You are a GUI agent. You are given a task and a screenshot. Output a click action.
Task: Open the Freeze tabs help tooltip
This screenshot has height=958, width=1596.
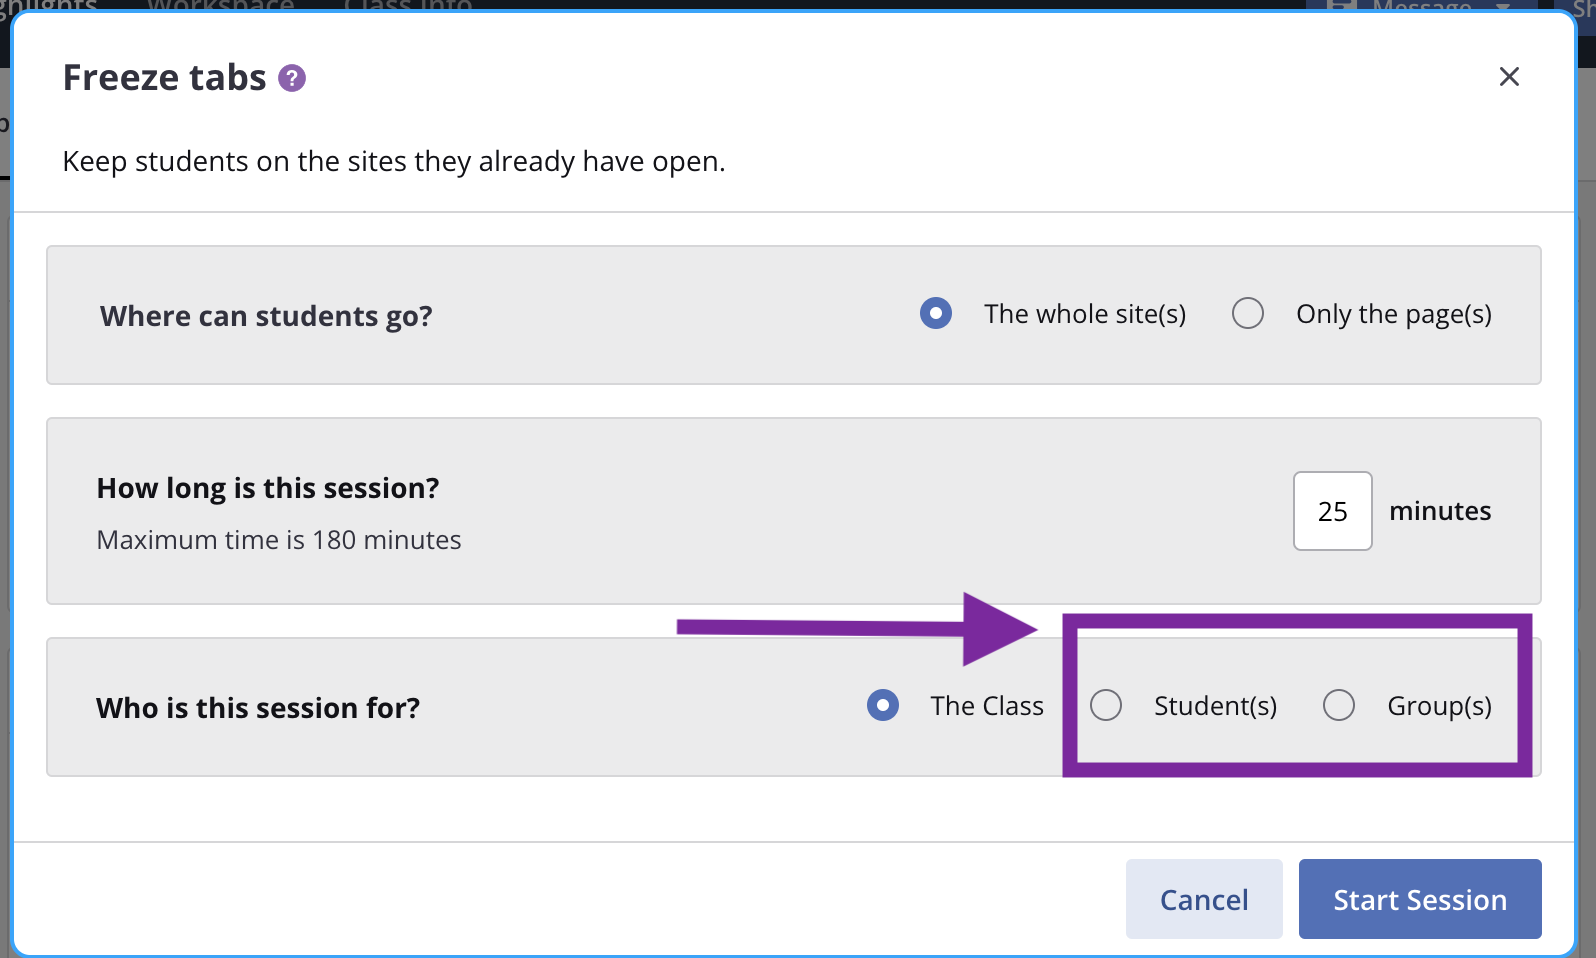pos(291,77)
